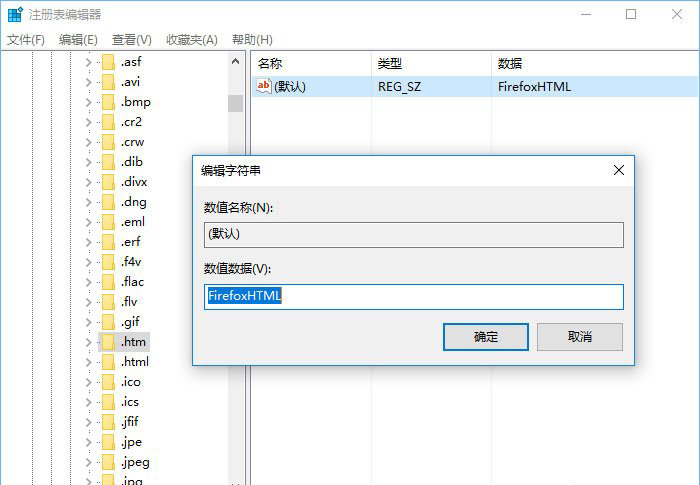Click the .flac folder icon
This screenshot has width=700, height=485.
tap(108, 282)
